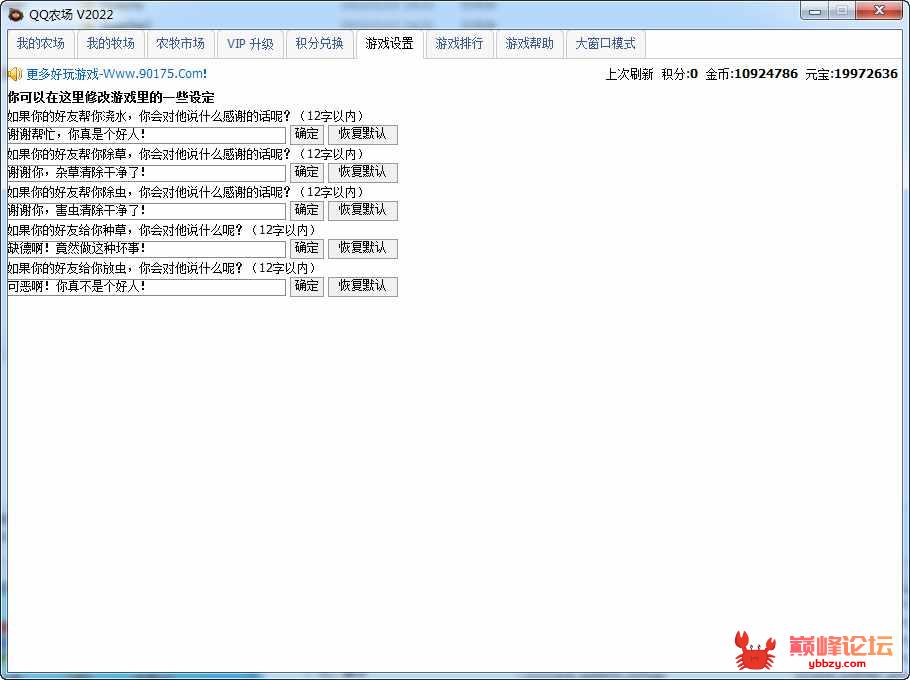Edit the 缺德啊 planting-weeds message field

[146, 249]
